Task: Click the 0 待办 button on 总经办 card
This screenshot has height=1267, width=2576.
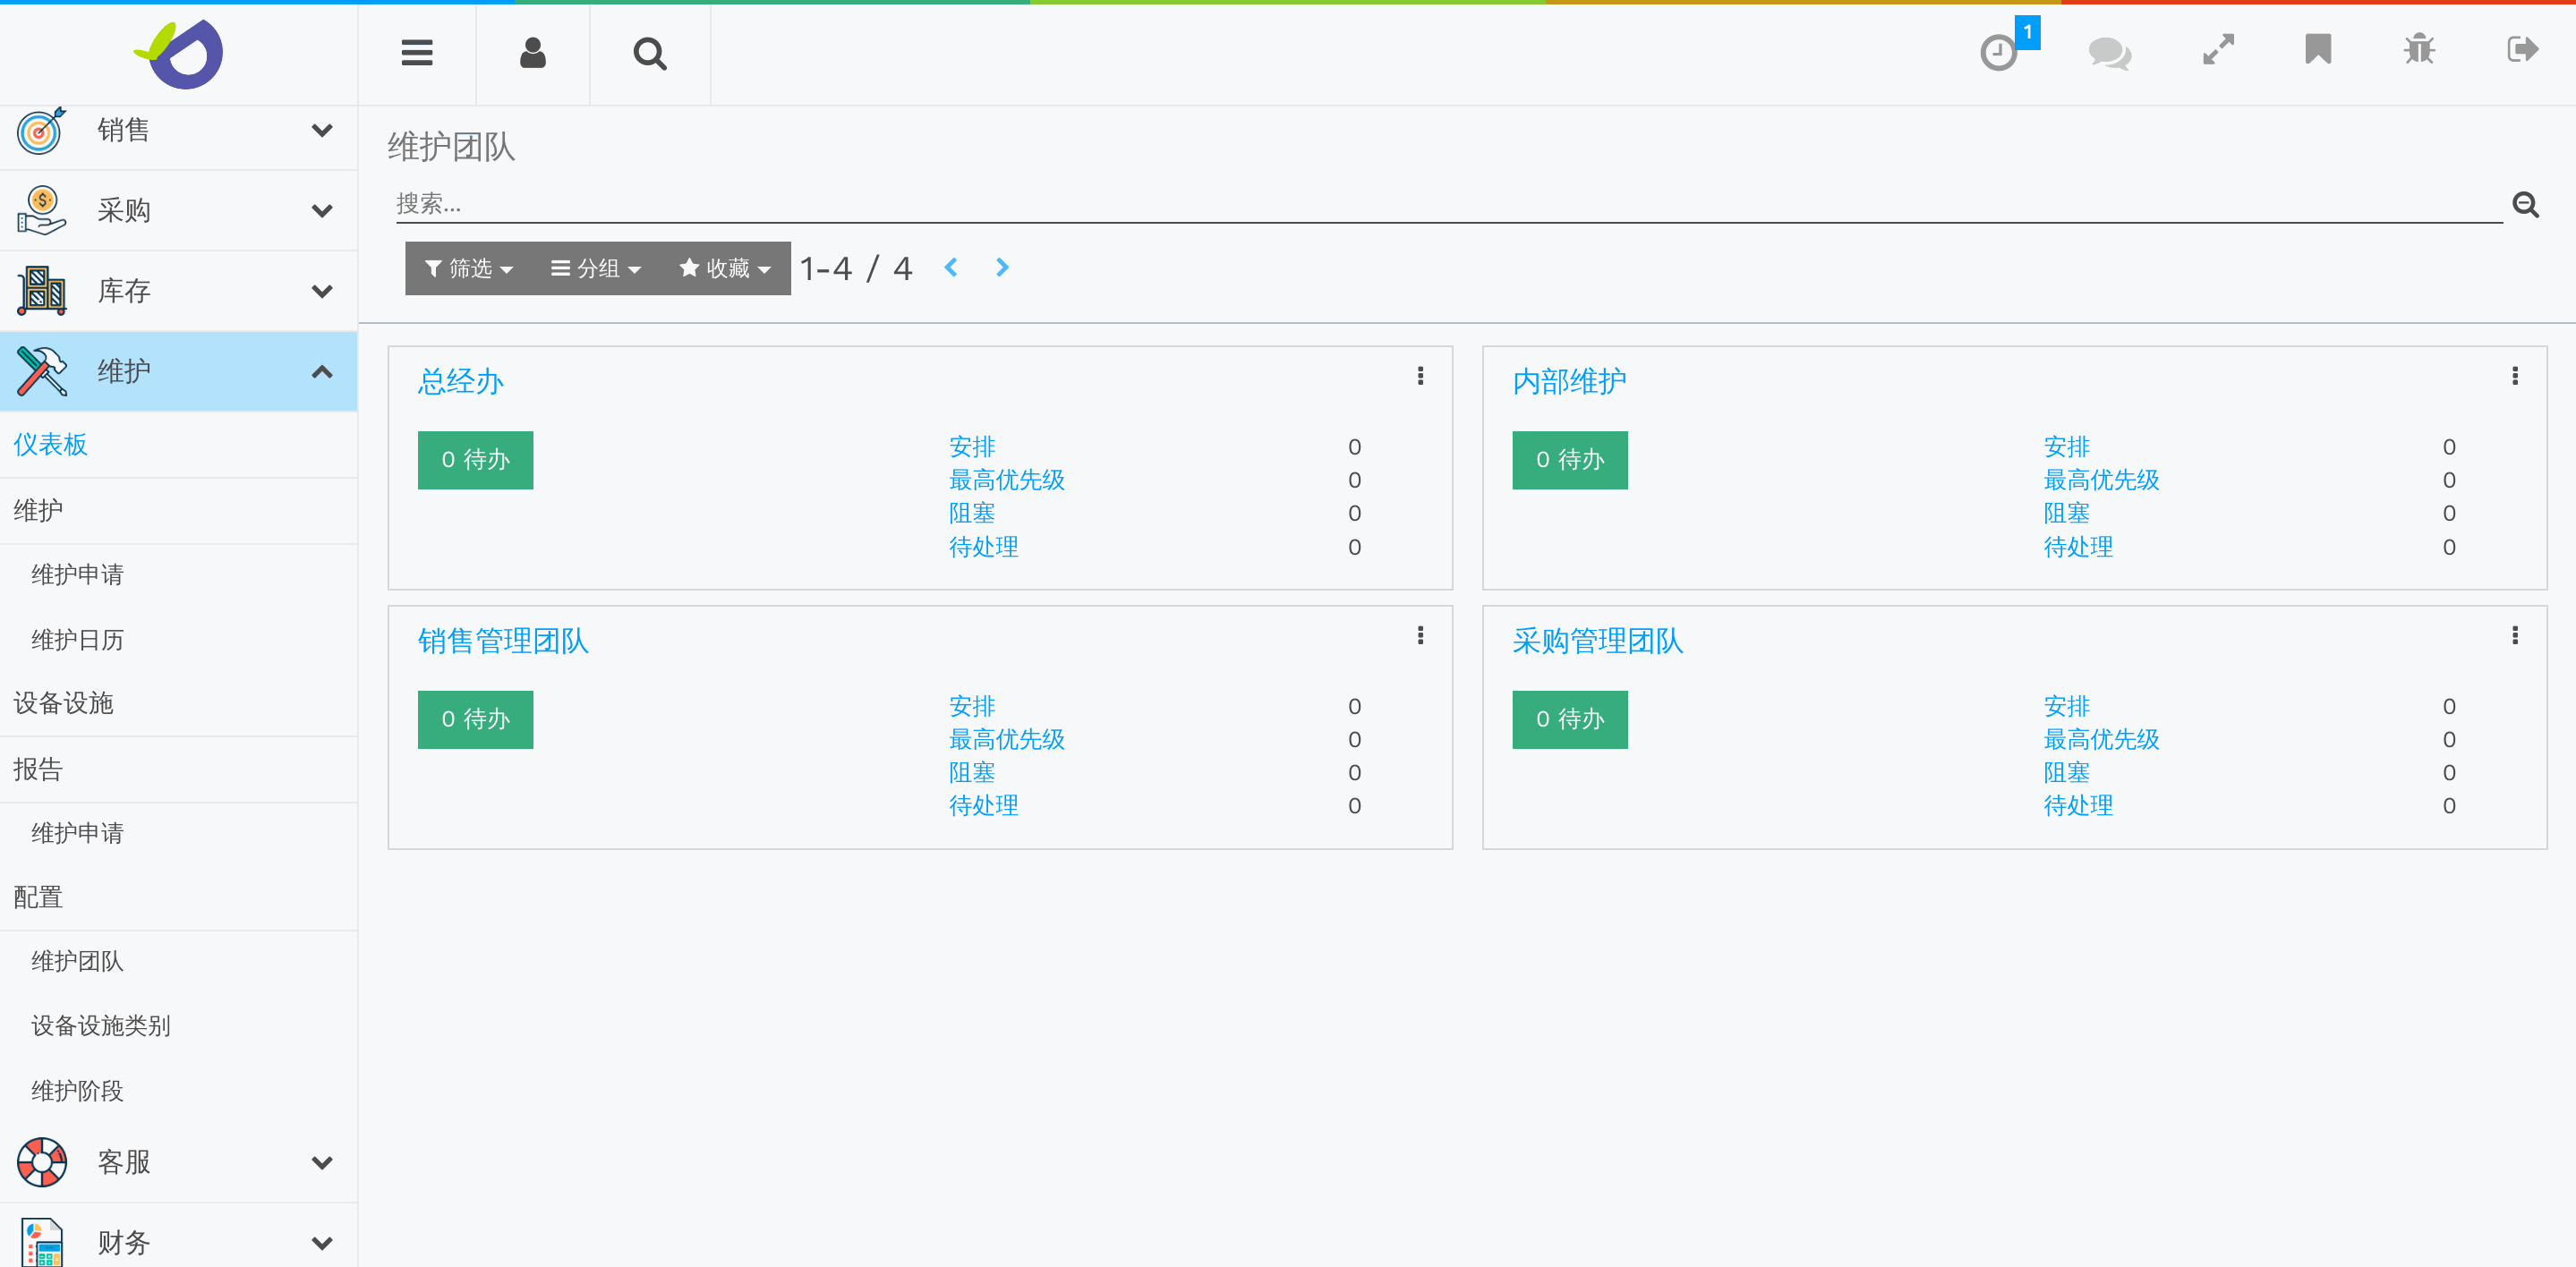Action: pyautogui.click(x=475, y=460)
